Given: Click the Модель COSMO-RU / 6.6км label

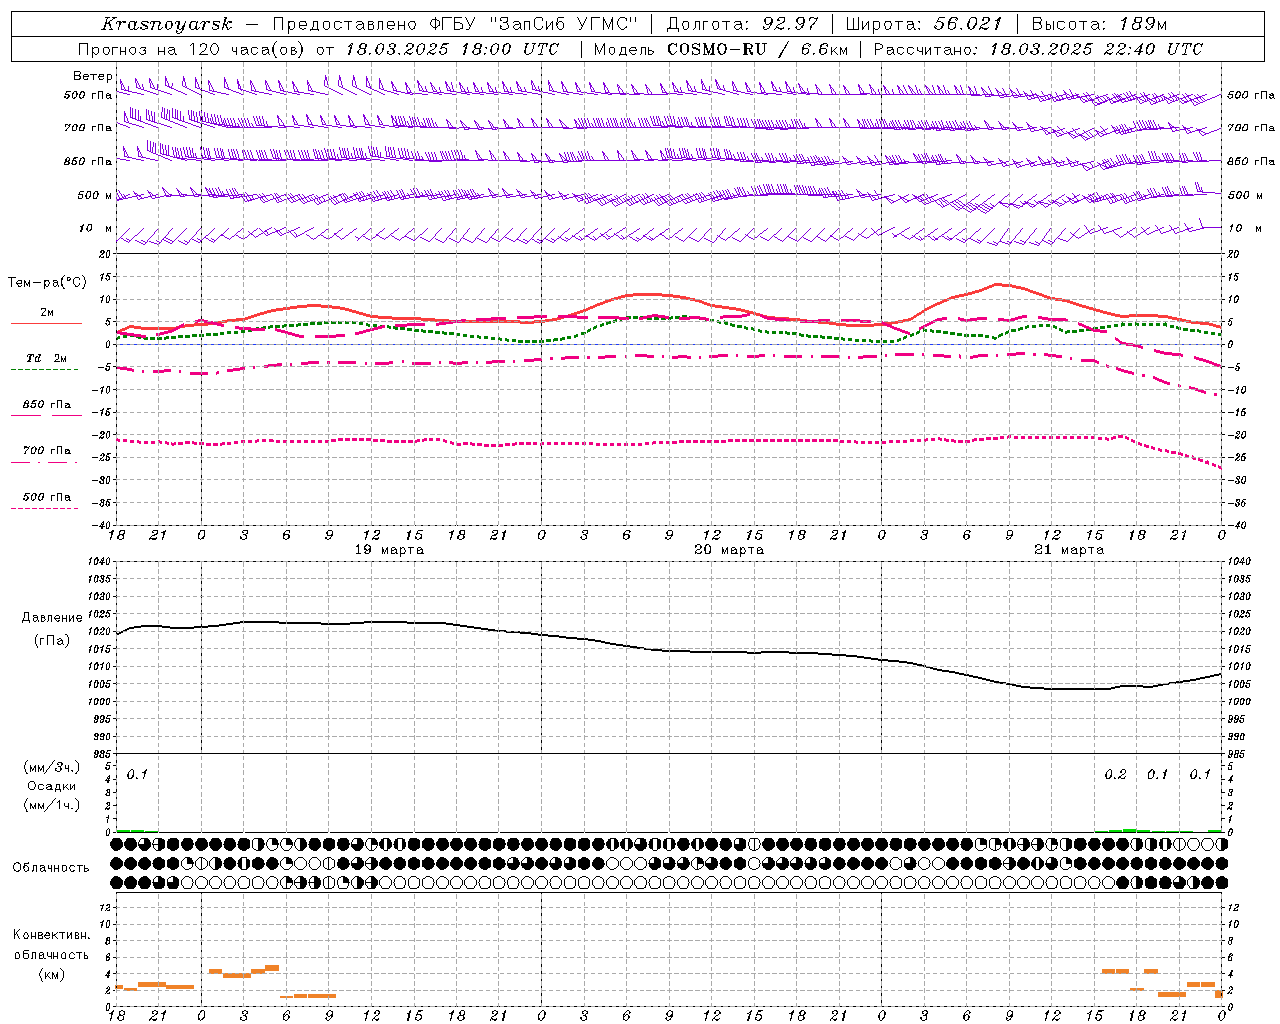Looking at the screenshot, I should click(x=720, y=49).
